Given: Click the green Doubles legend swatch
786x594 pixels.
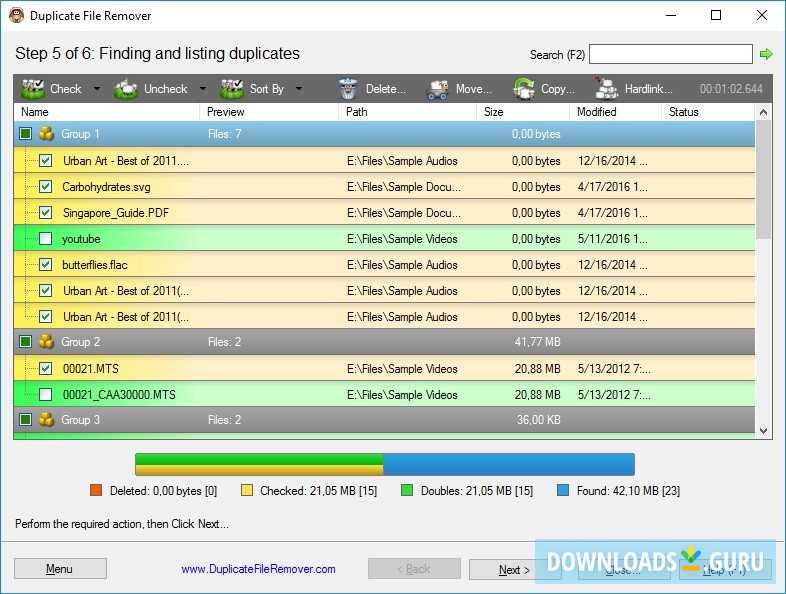Looking at the screenshot, I should [407, 490].
